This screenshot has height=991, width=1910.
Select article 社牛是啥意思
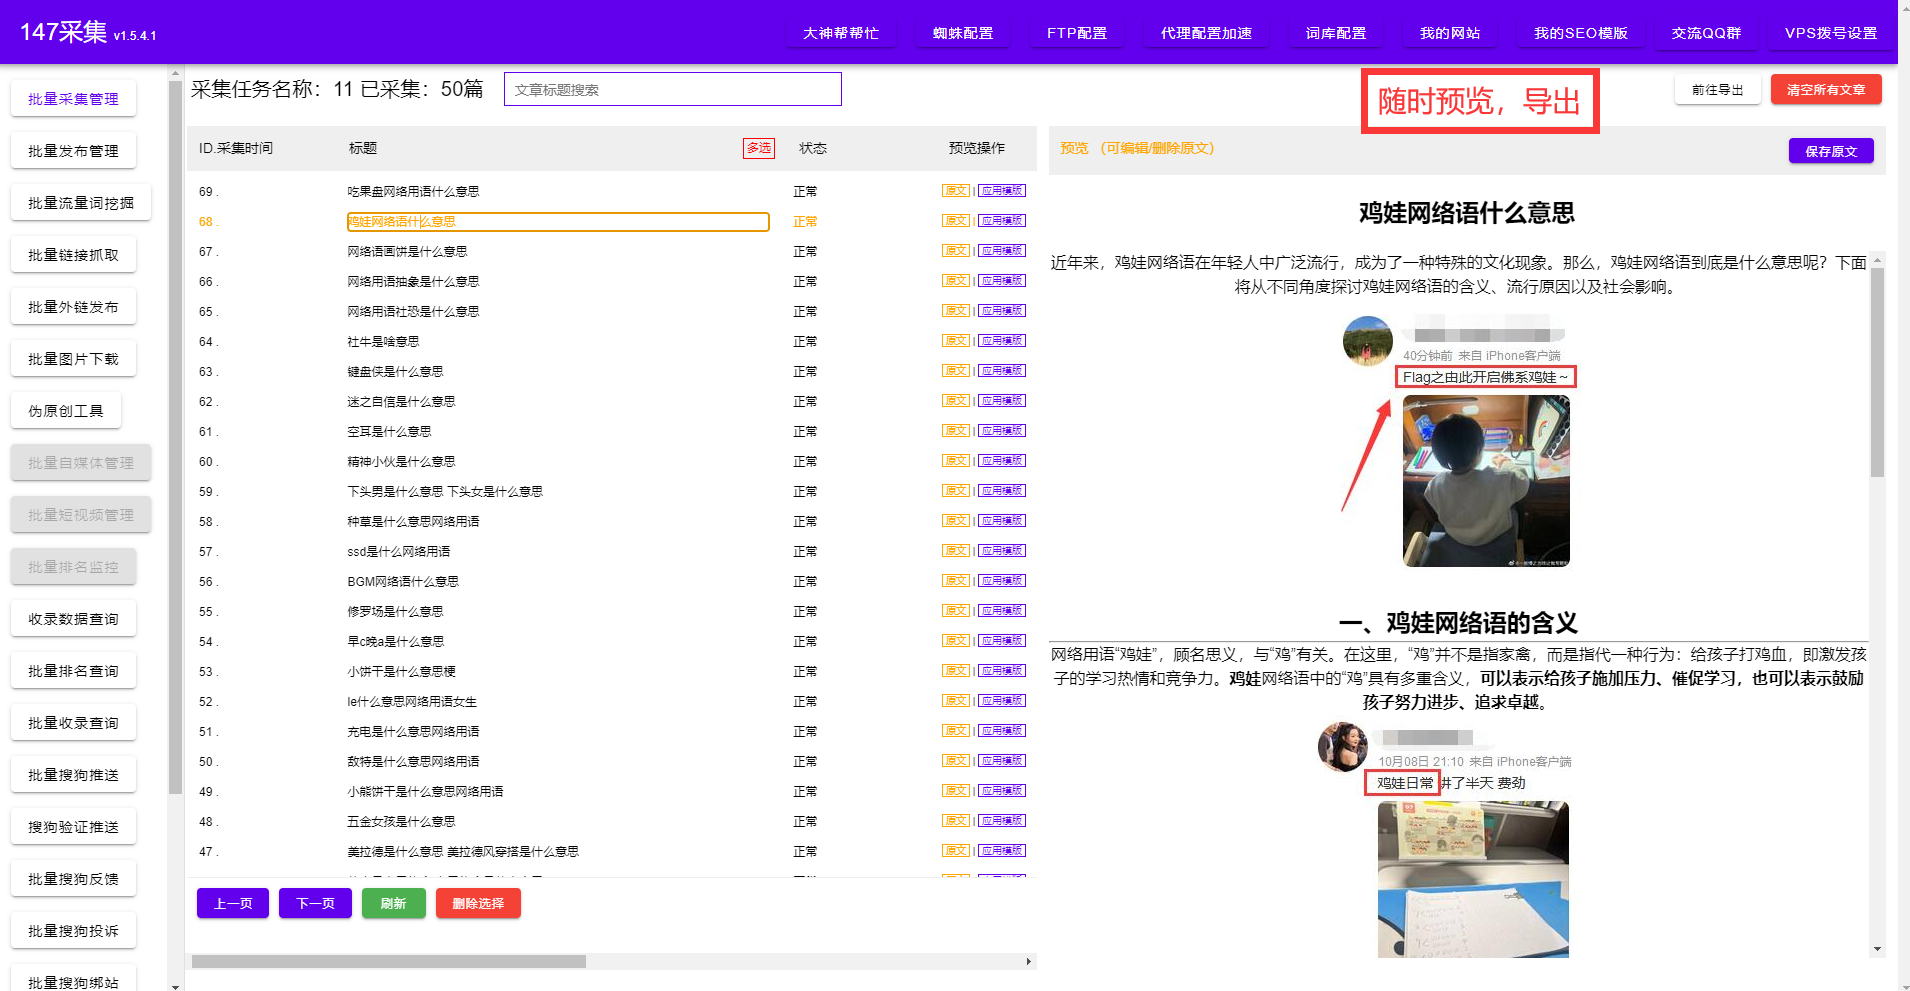383,341
